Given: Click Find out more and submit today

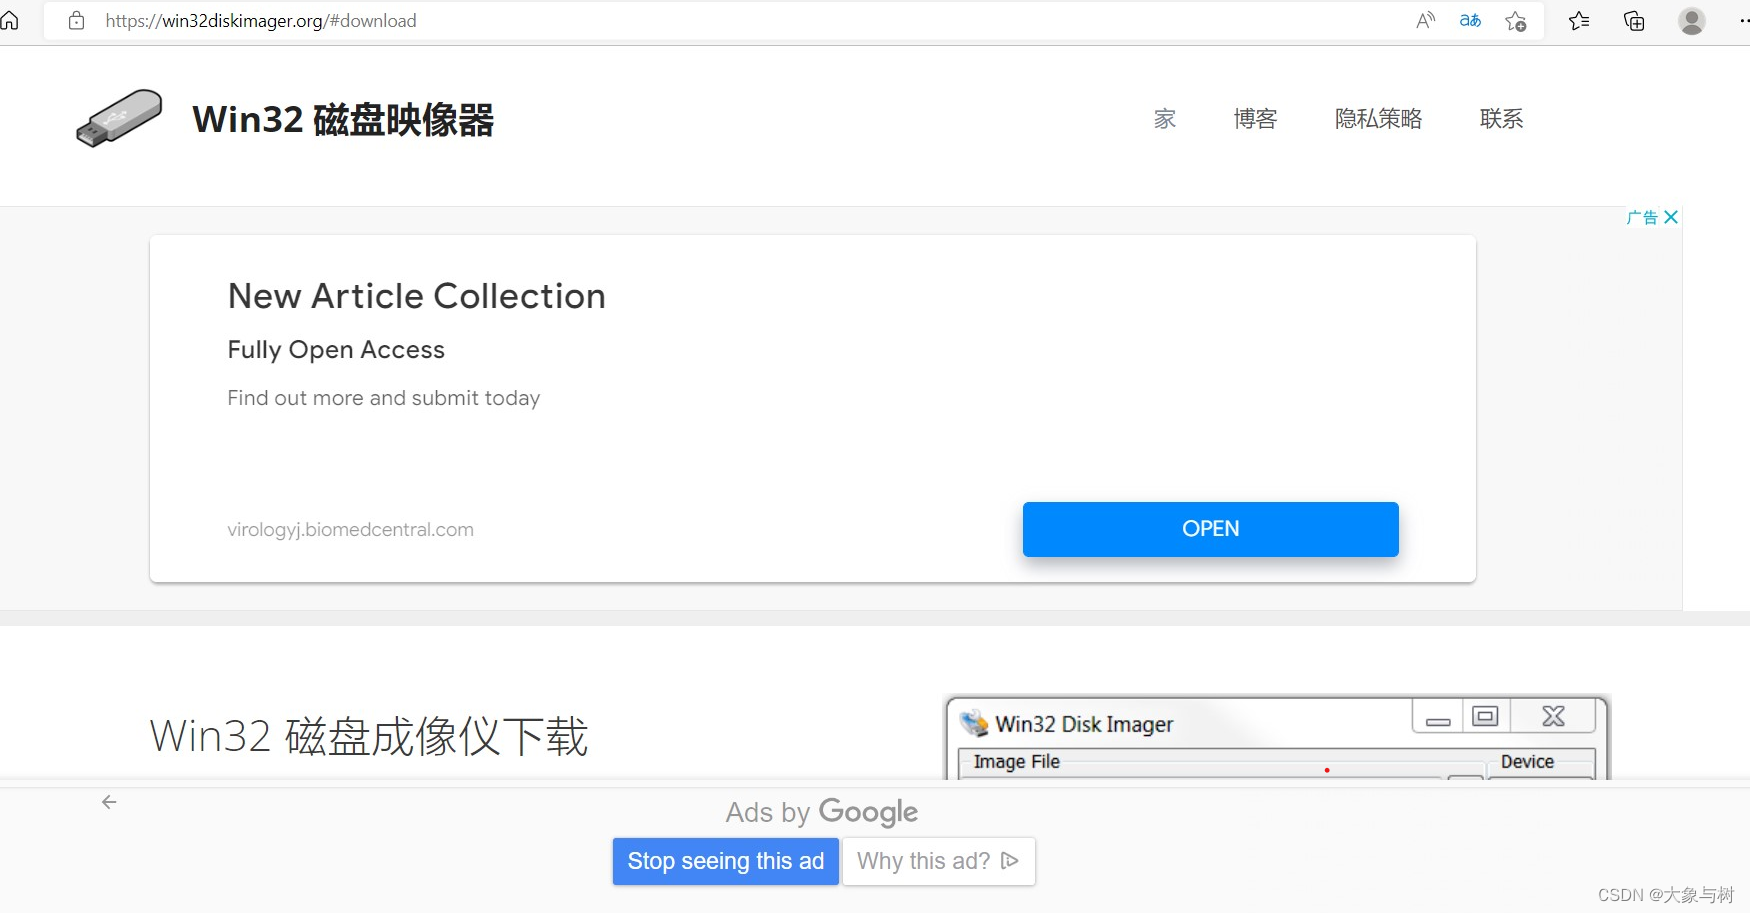Looking at the screenshot, I should click(x=384, y=398).
